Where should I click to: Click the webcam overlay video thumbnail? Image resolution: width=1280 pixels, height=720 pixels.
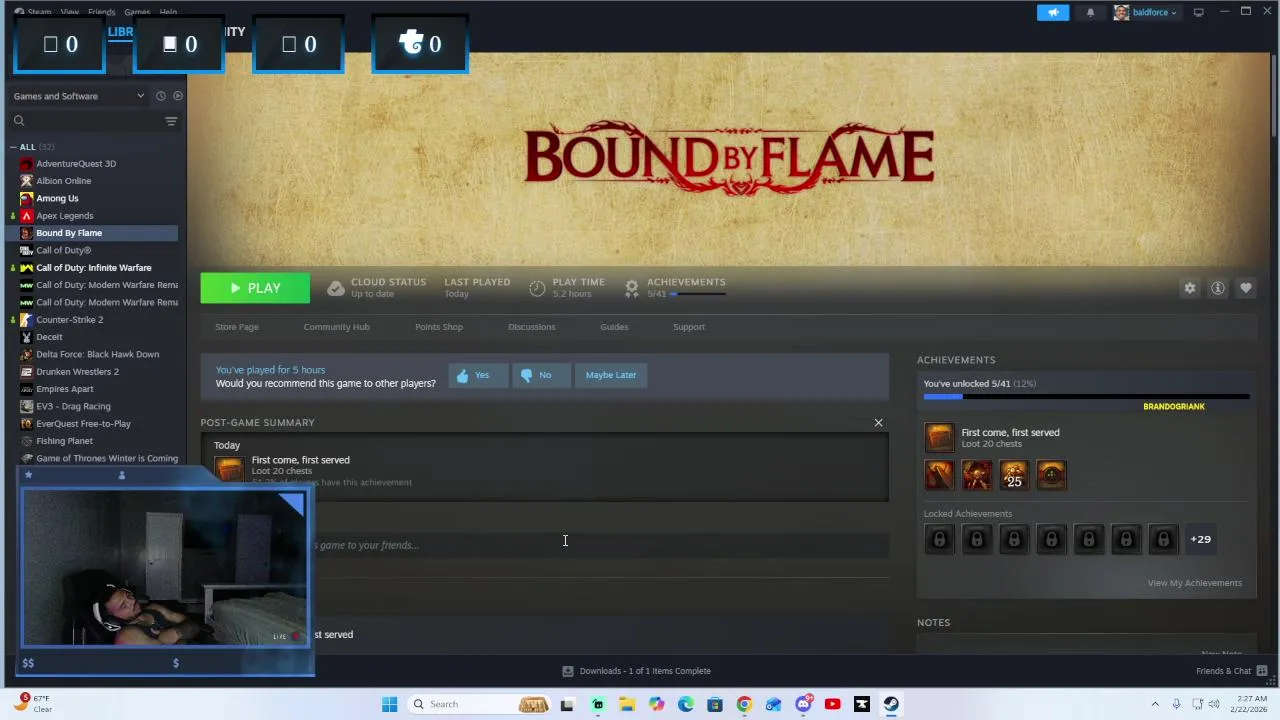(165, 567)
